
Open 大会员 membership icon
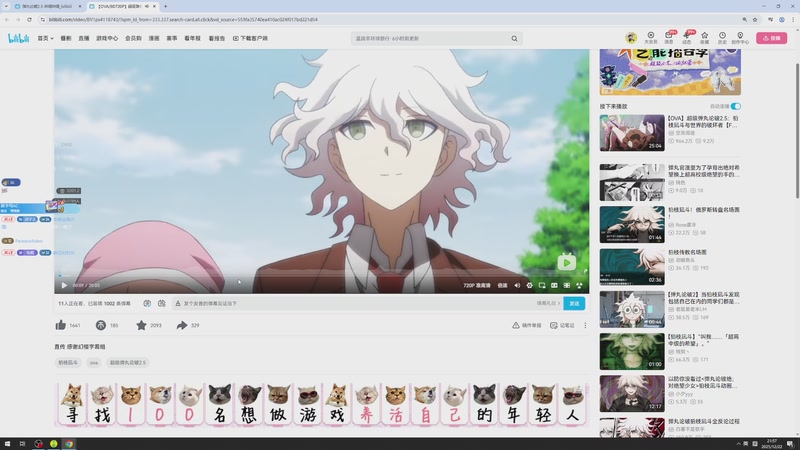point(651,38)
